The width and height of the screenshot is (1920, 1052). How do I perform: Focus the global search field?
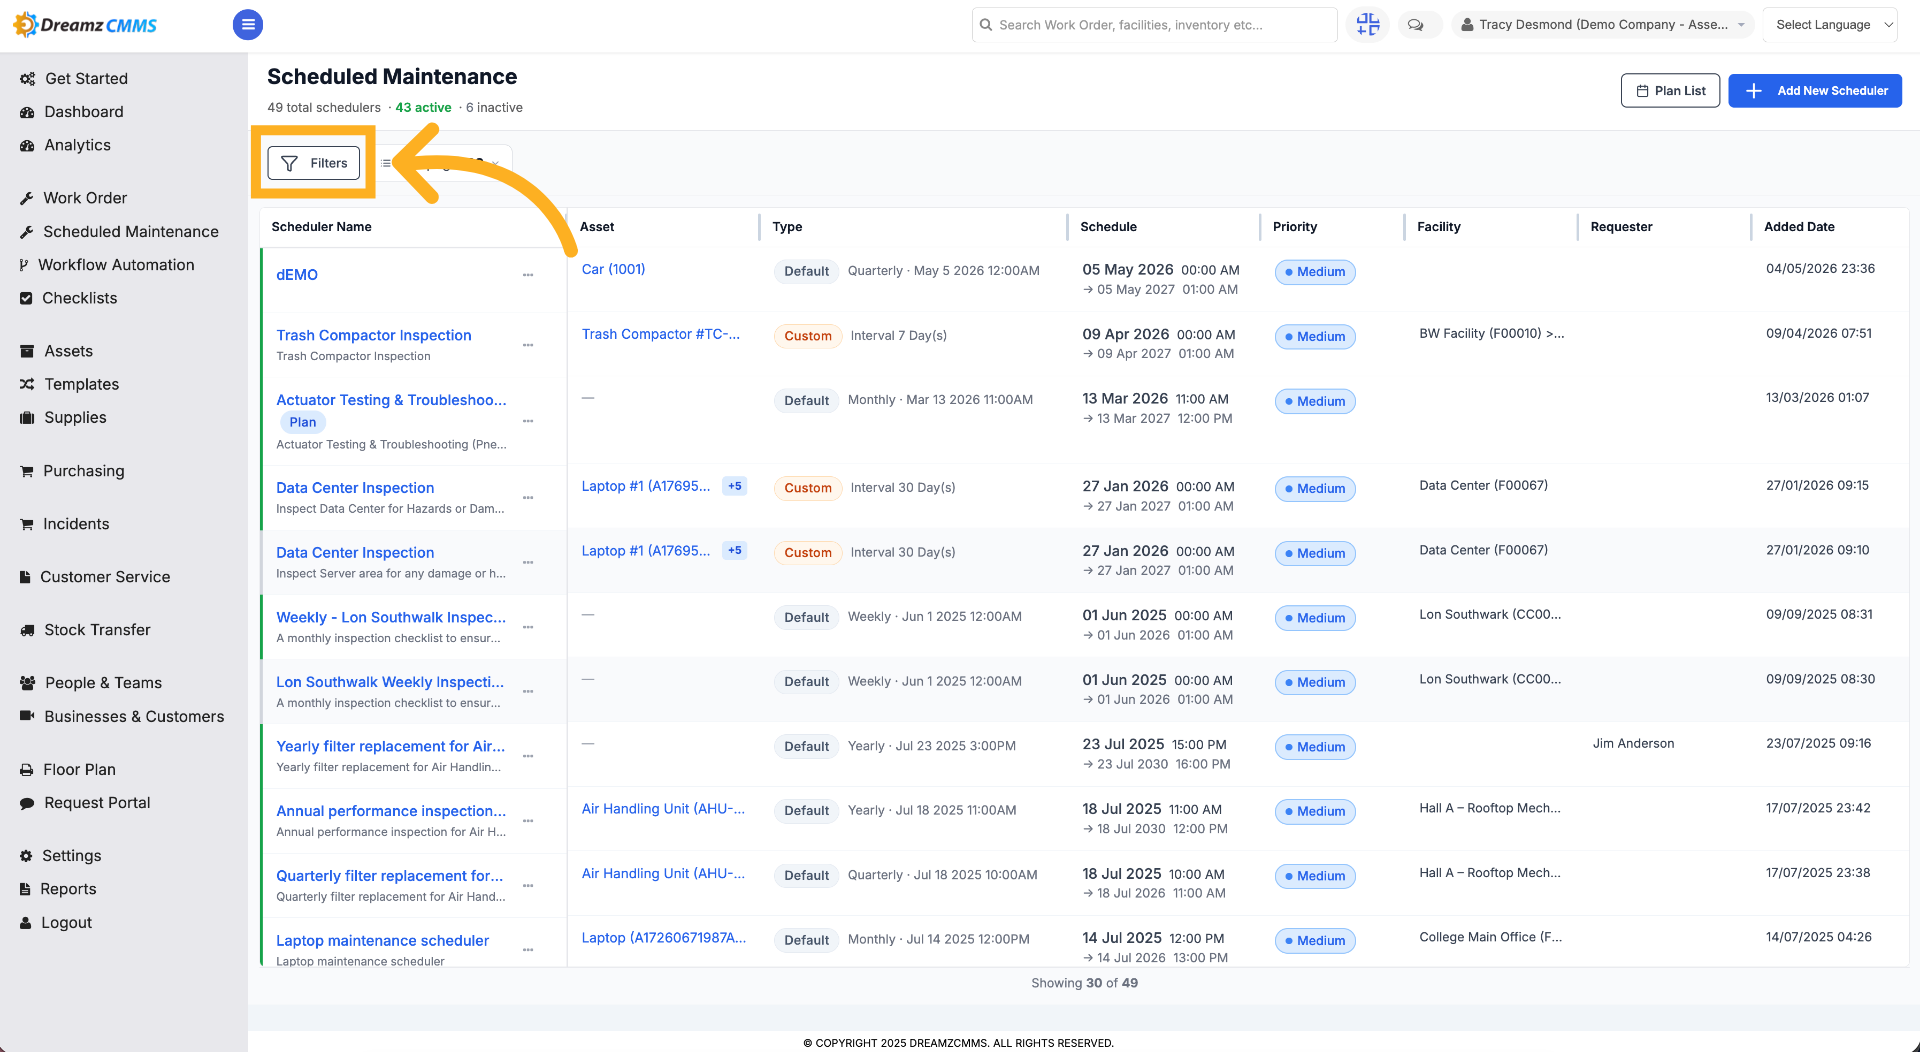(x=1154, y=25)
